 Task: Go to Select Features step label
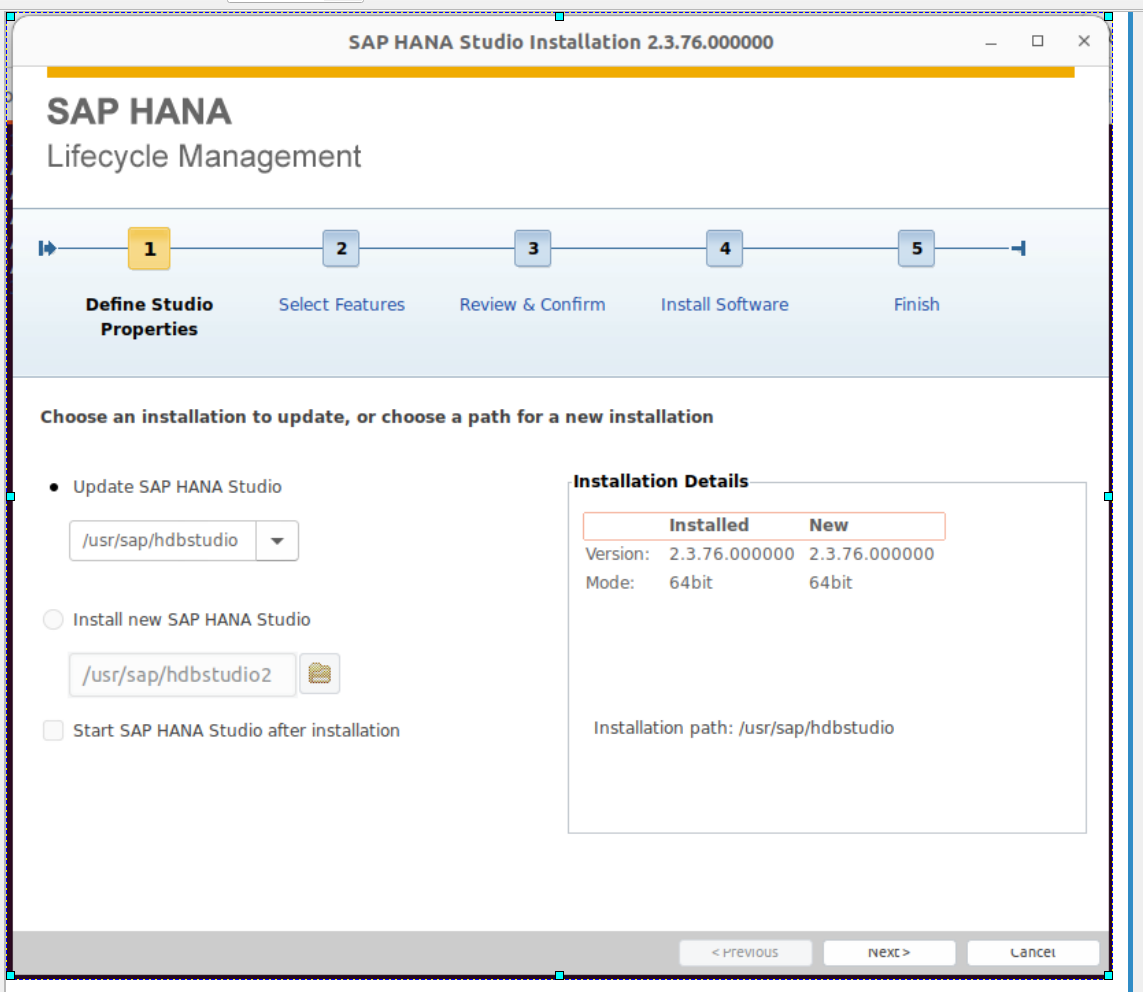341,305
